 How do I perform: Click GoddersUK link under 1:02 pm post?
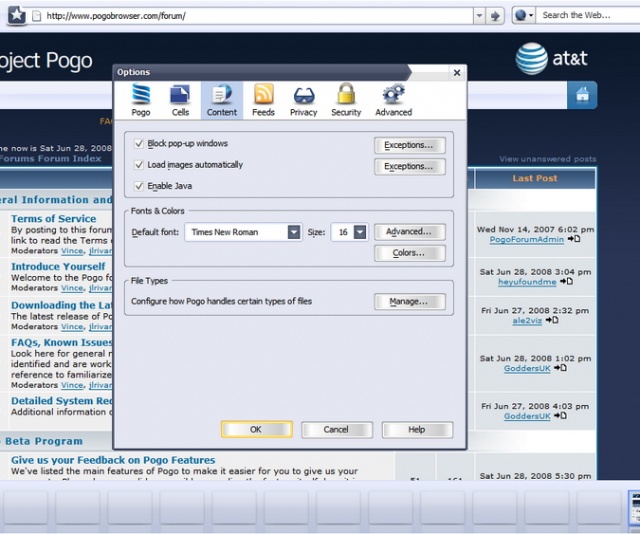527,368
